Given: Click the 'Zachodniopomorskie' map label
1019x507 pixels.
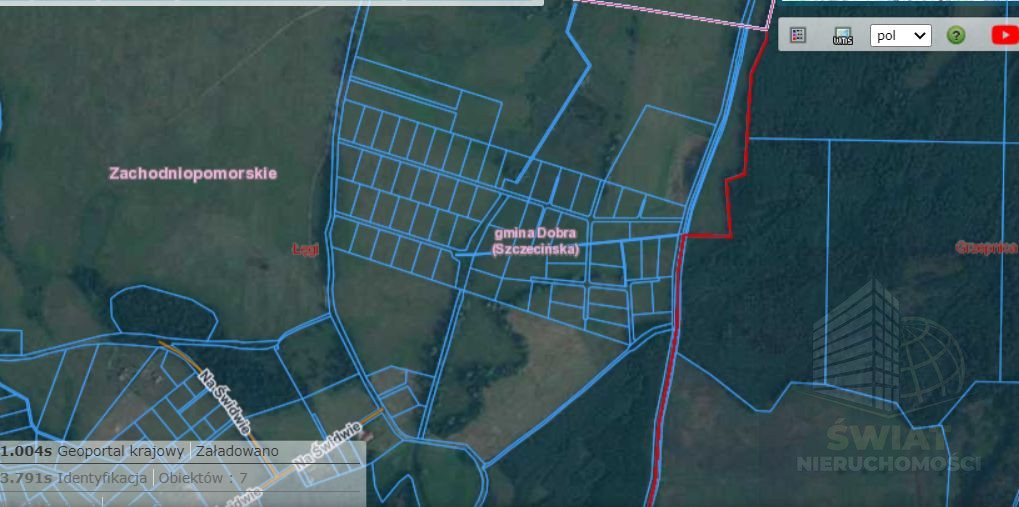Looking at the screenshot, I should [x=193, y=174].
